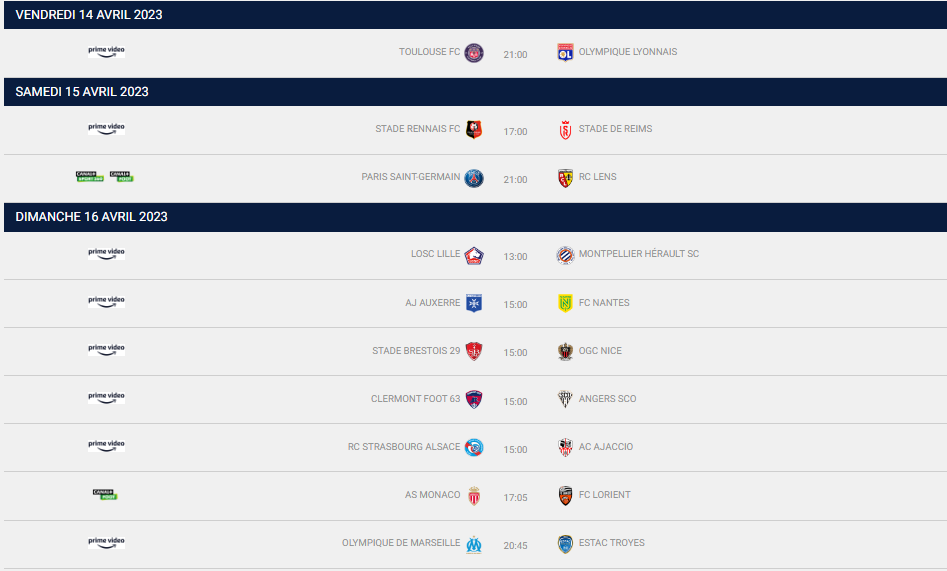Open the ESTAC Troyes team link

(611, 543)
